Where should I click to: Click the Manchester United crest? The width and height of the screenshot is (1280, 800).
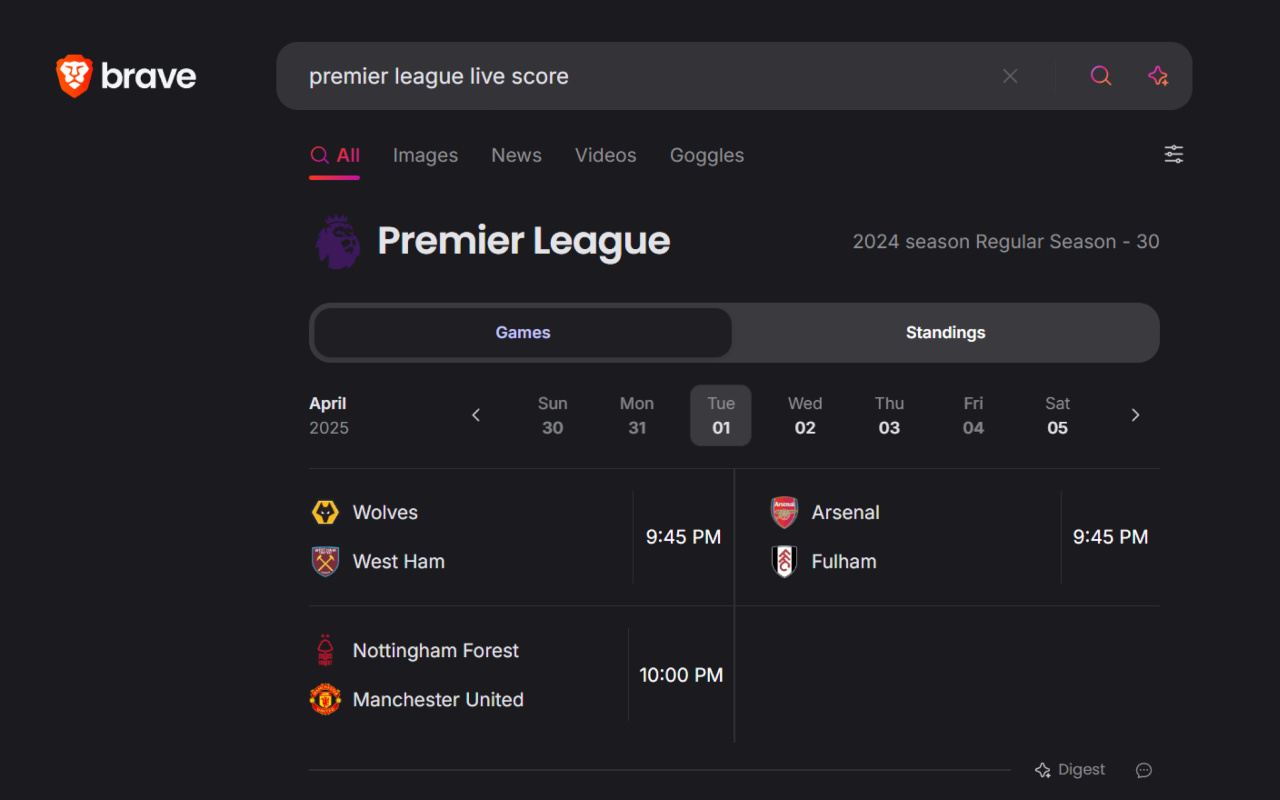[325, 699]
